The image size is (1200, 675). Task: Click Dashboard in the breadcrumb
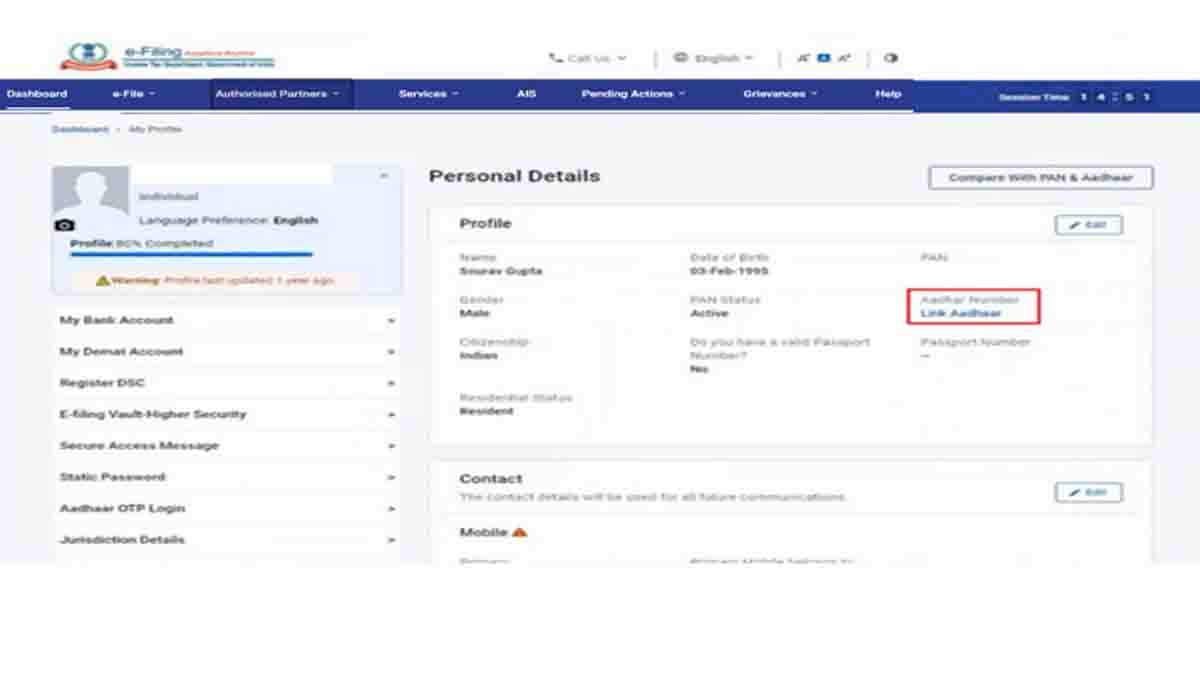(79, 130)
